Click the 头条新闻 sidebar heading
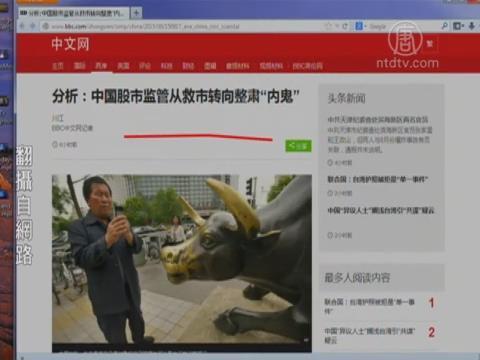 (346, 98)
